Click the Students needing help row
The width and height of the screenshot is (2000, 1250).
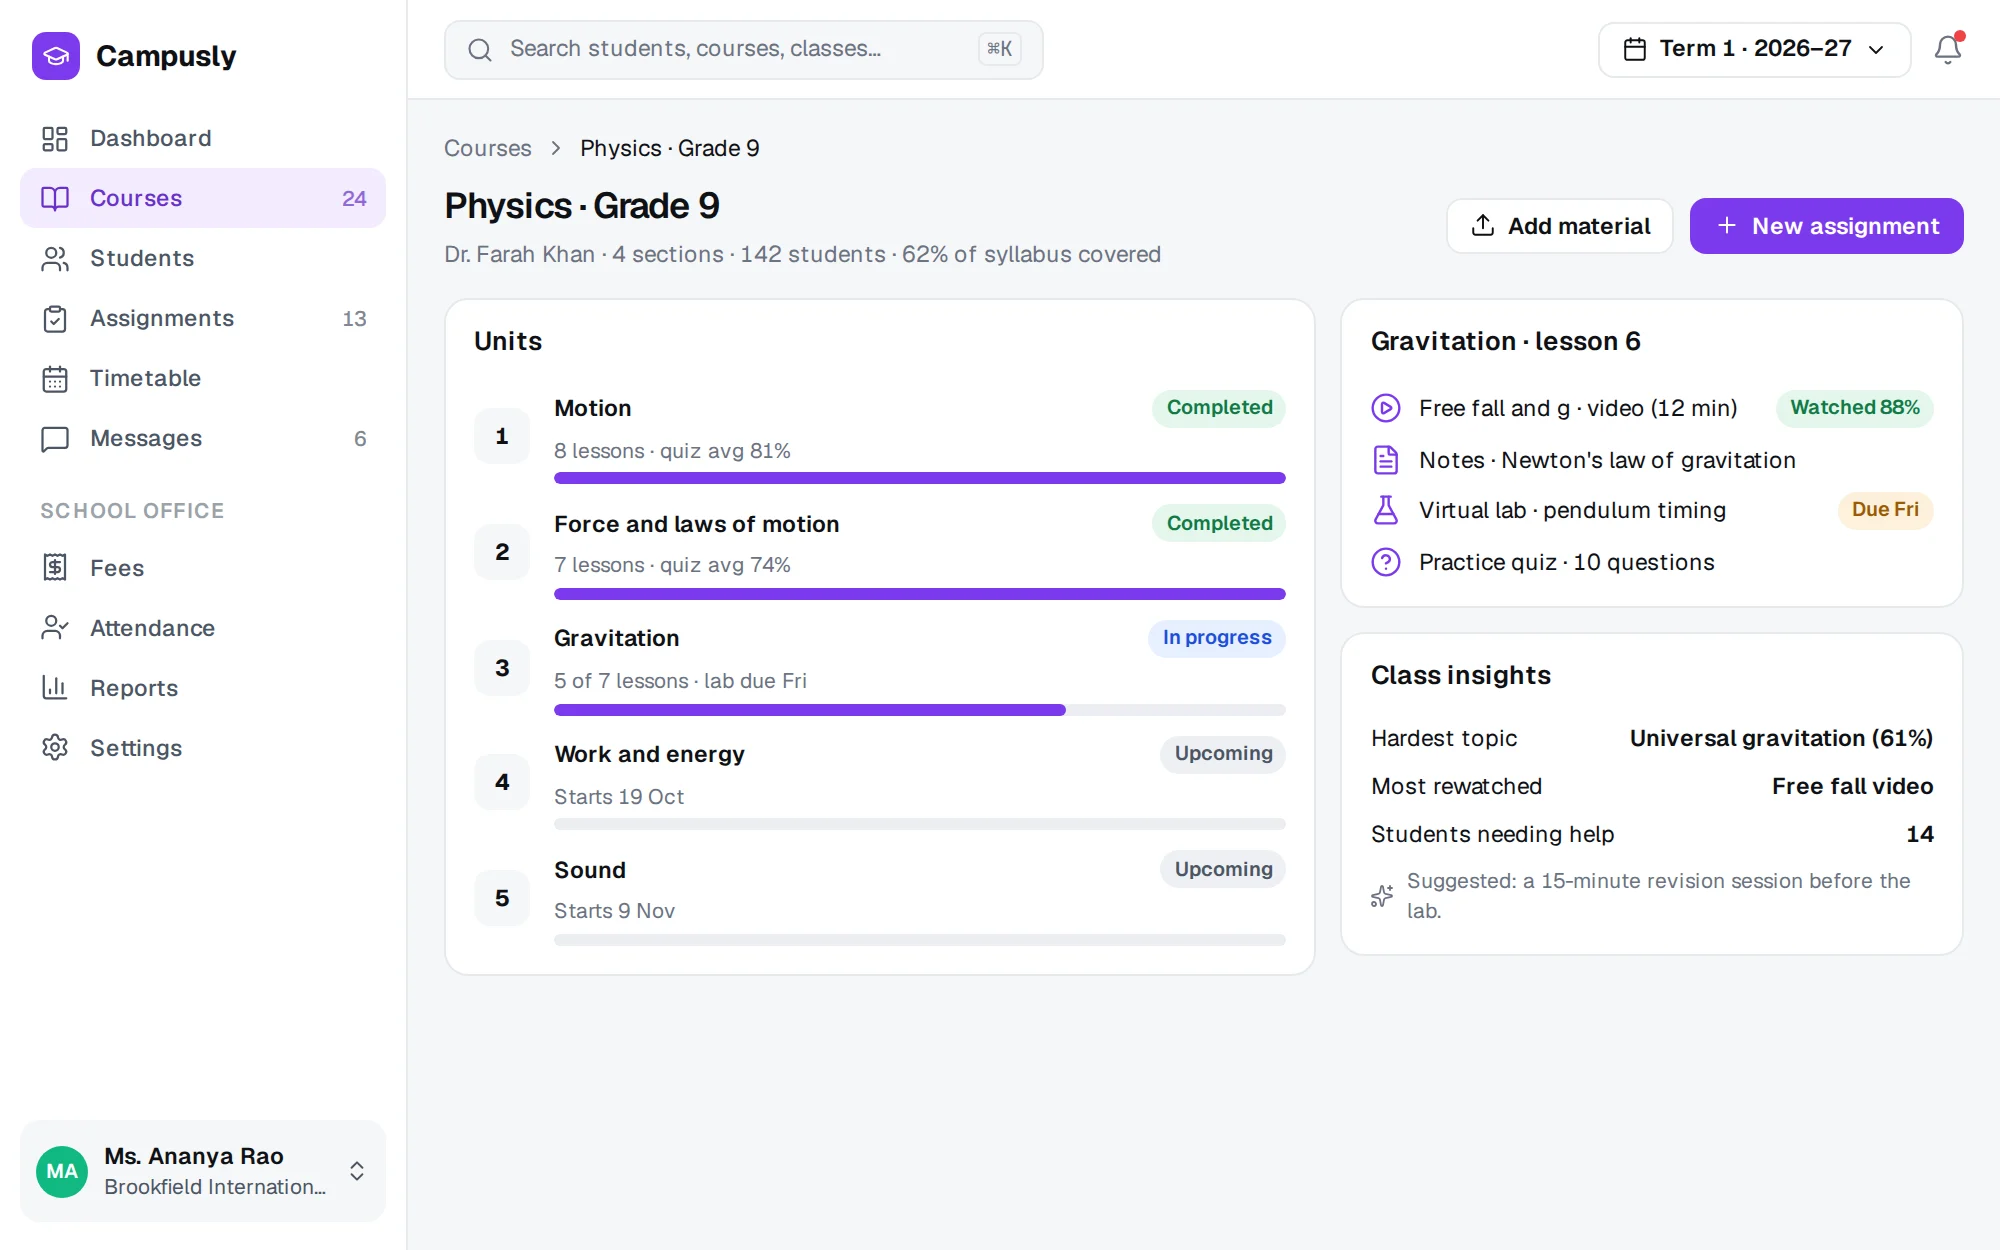pyautogui.click(x=1651, y=834)
